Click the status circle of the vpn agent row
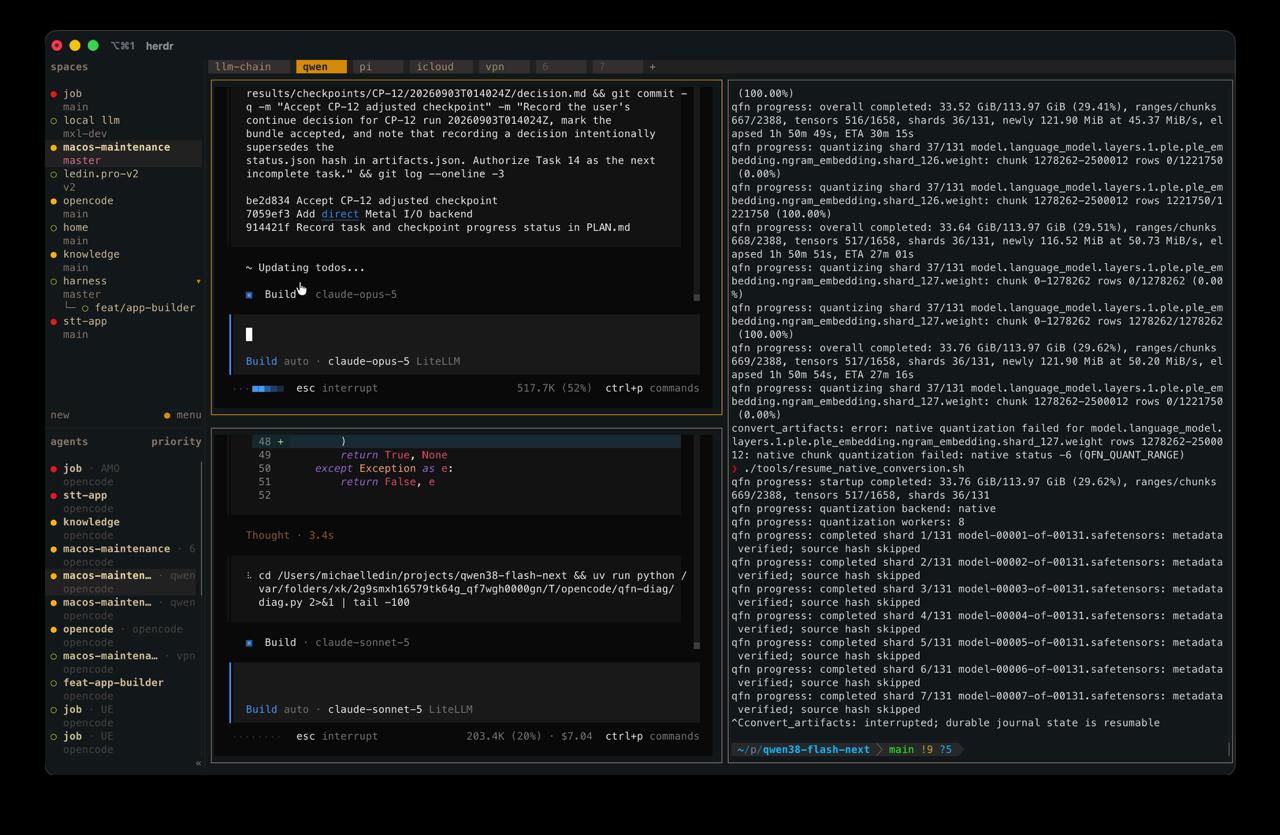This screenshot has height=835, width=1280. click(54, 656)
